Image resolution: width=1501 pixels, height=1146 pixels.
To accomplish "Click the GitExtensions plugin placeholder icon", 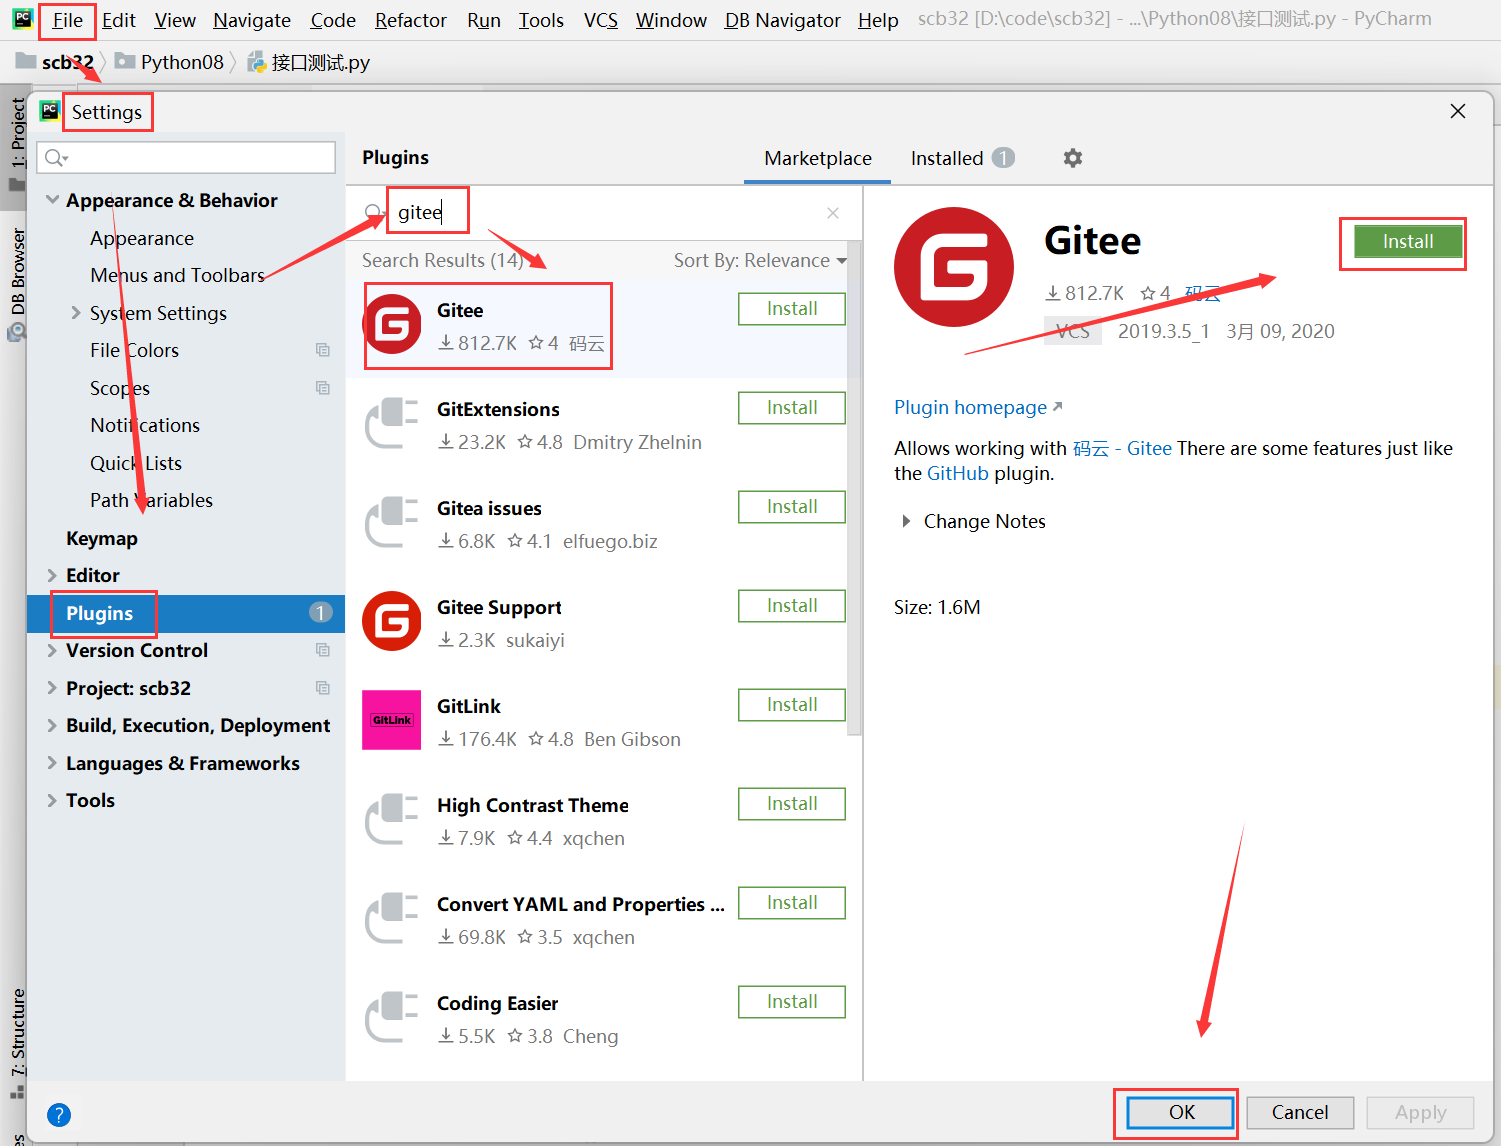I will (x=392, y=424).
